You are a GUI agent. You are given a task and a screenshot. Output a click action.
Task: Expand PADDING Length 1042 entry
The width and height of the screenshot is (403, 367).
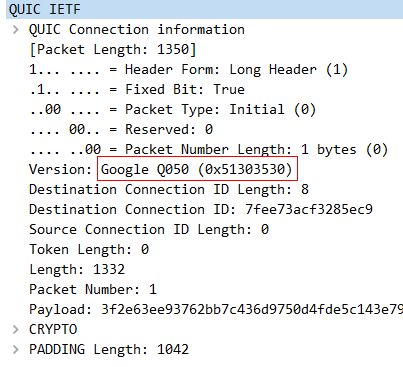15,349
